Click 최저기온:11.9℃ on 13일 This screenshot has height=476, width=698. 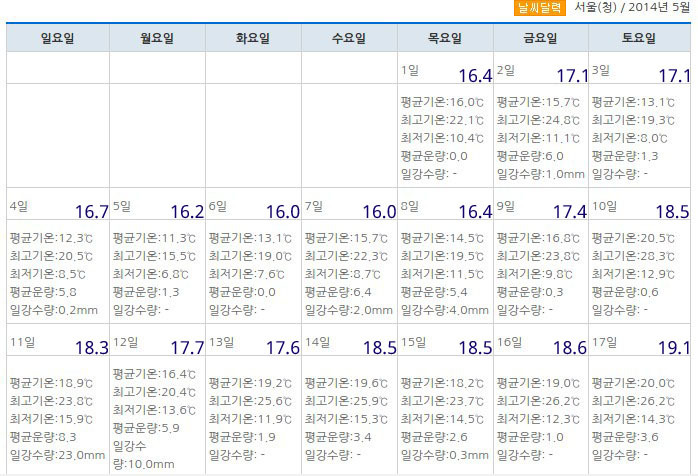coord(250,419)
